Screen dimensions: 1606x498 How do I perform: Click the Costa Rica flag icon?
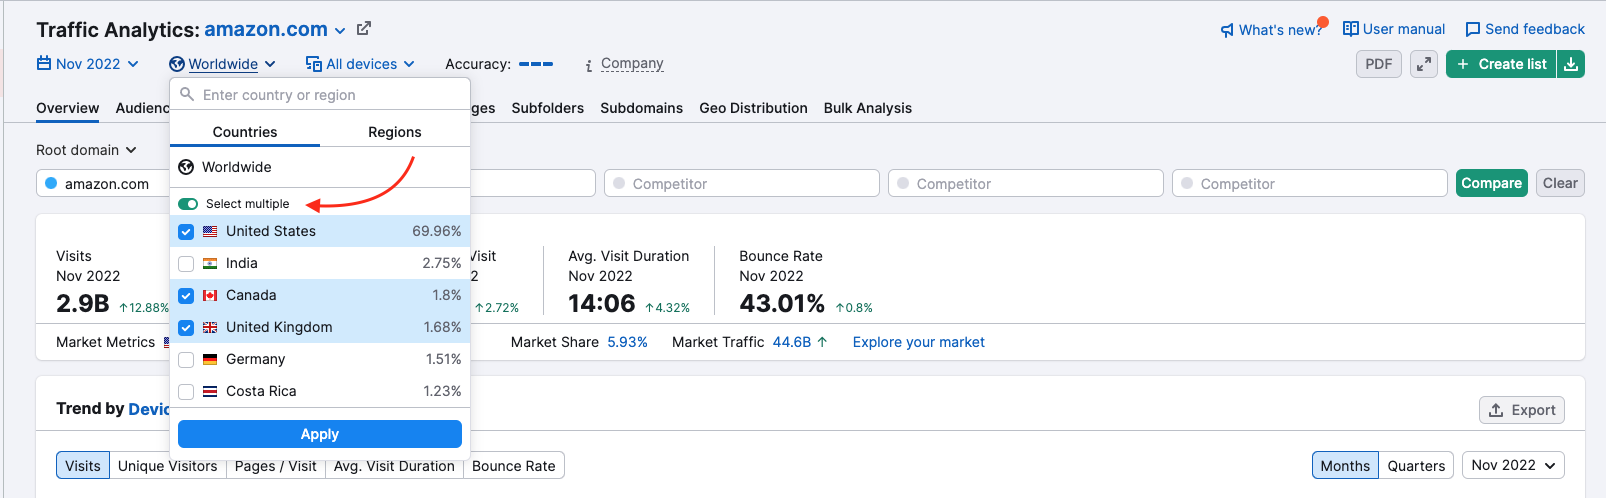tap(210, 391)
